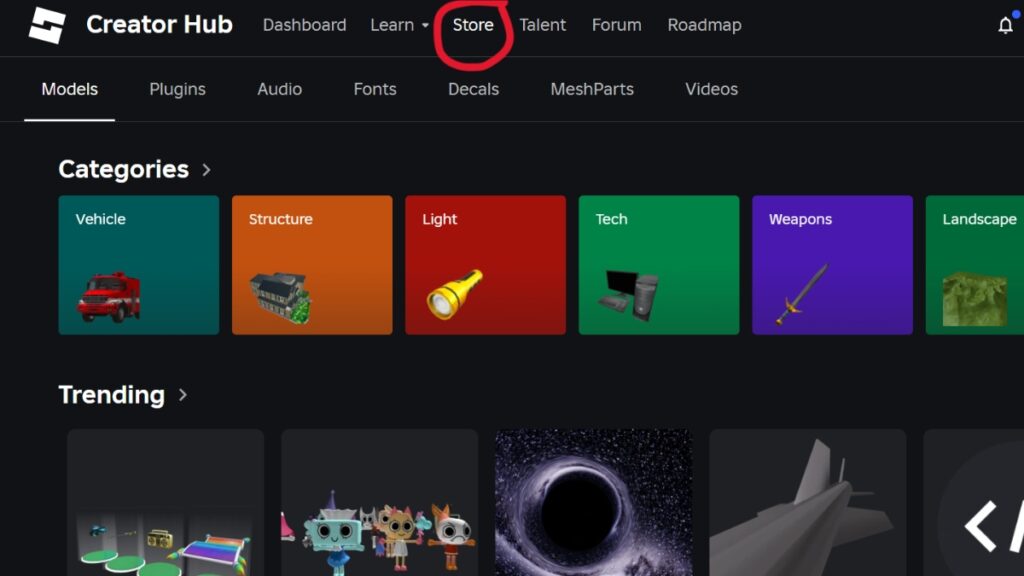This screenshot has height=576, width=1024.
Task: Open notifications with the bell icon
Action: [x=1005, y=26]
